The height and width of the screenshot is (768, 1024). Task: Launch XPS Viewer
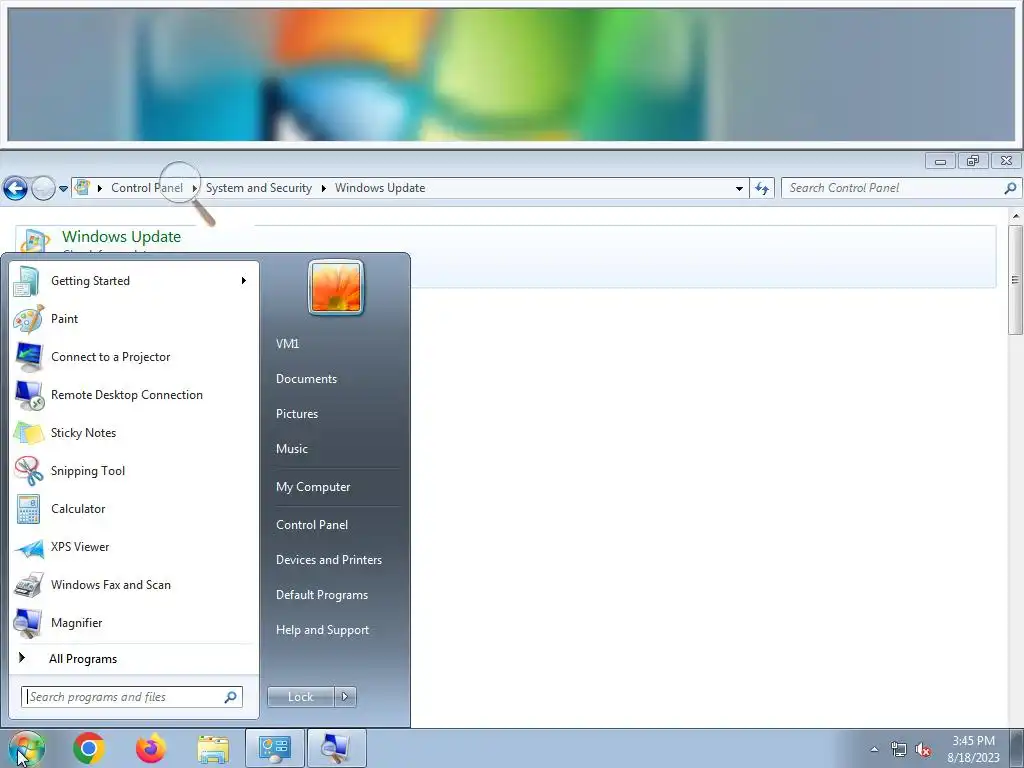coord(134,547)
